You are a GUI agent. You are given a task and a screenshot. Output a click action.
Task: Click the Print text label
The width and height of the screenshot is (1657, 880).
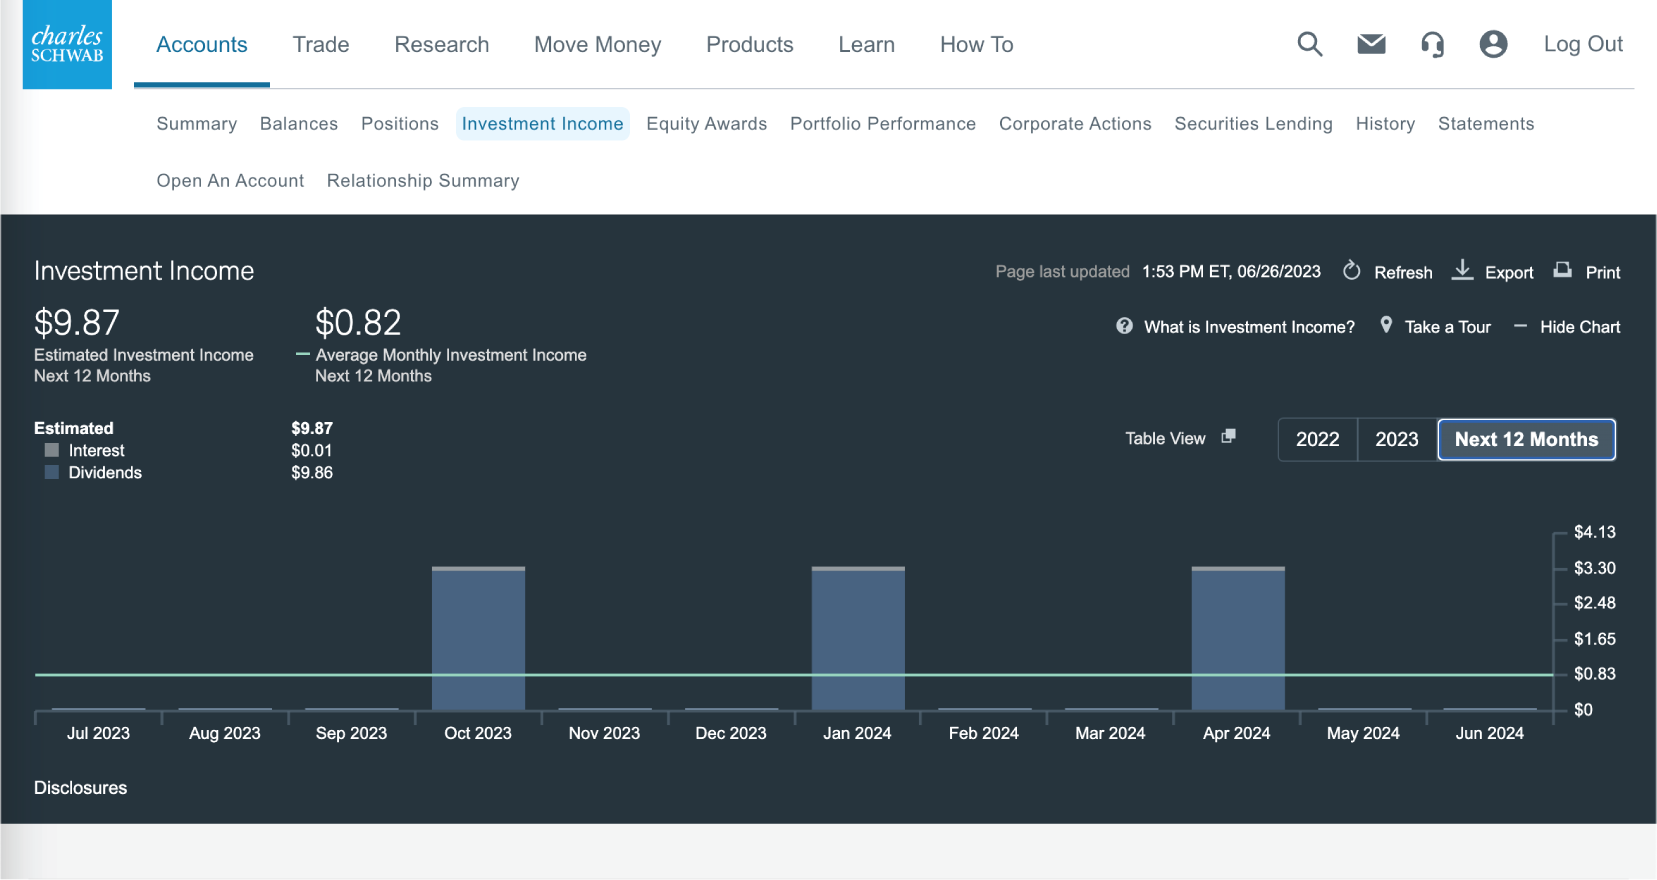click(x=1603, y=272)
